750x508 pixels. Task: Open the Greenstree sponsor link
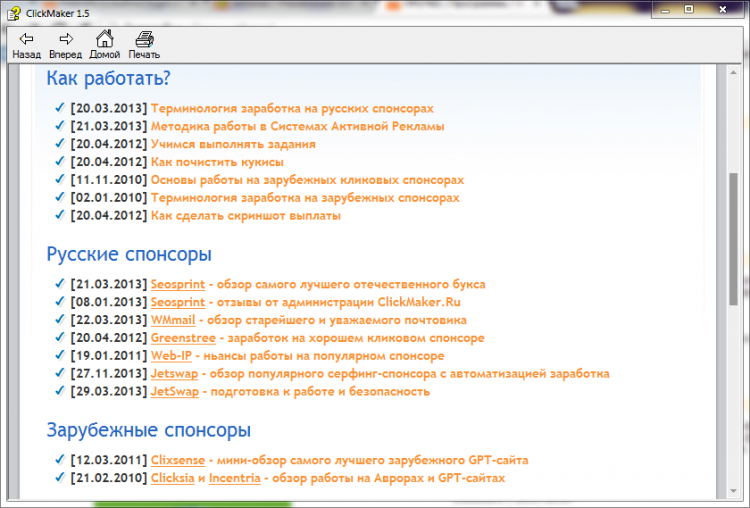[x=183, y=338]
